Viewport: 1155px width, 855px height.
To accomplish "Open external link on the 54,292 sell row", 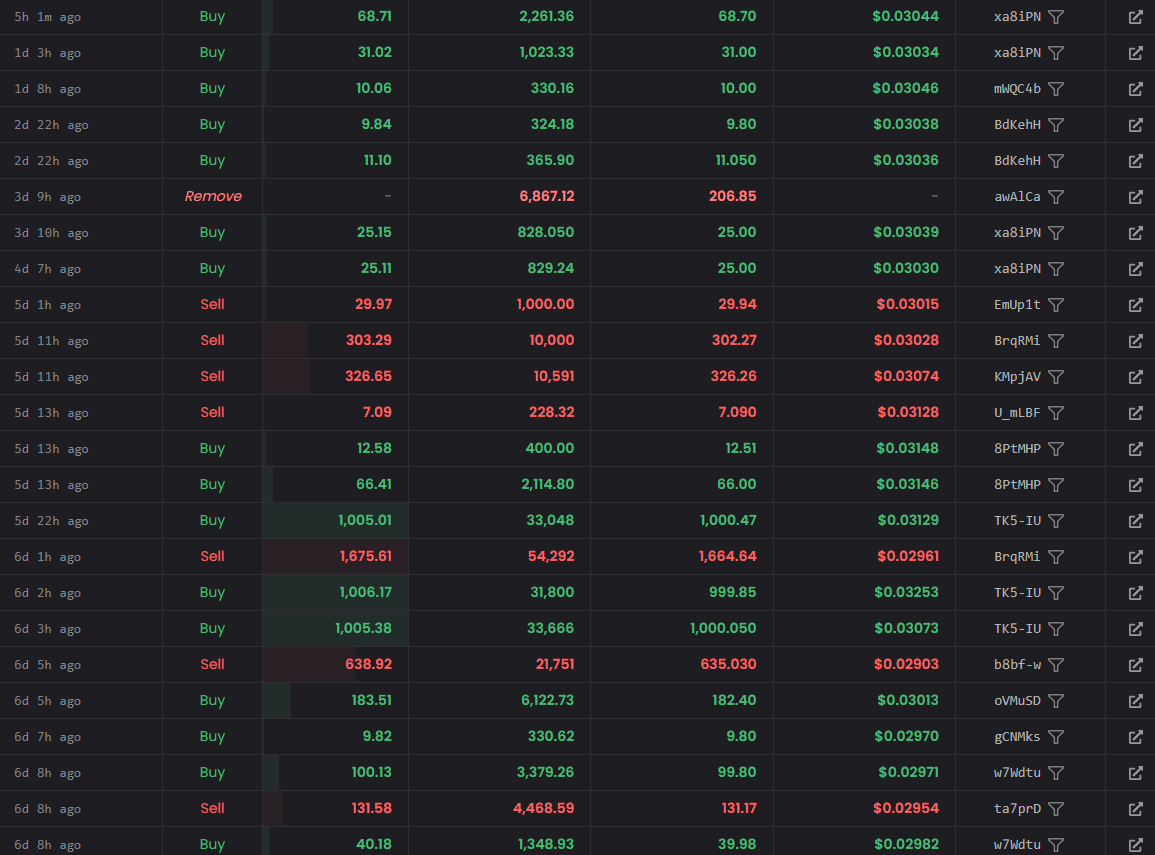I will pyautogui.click(x=1135, y=557).
